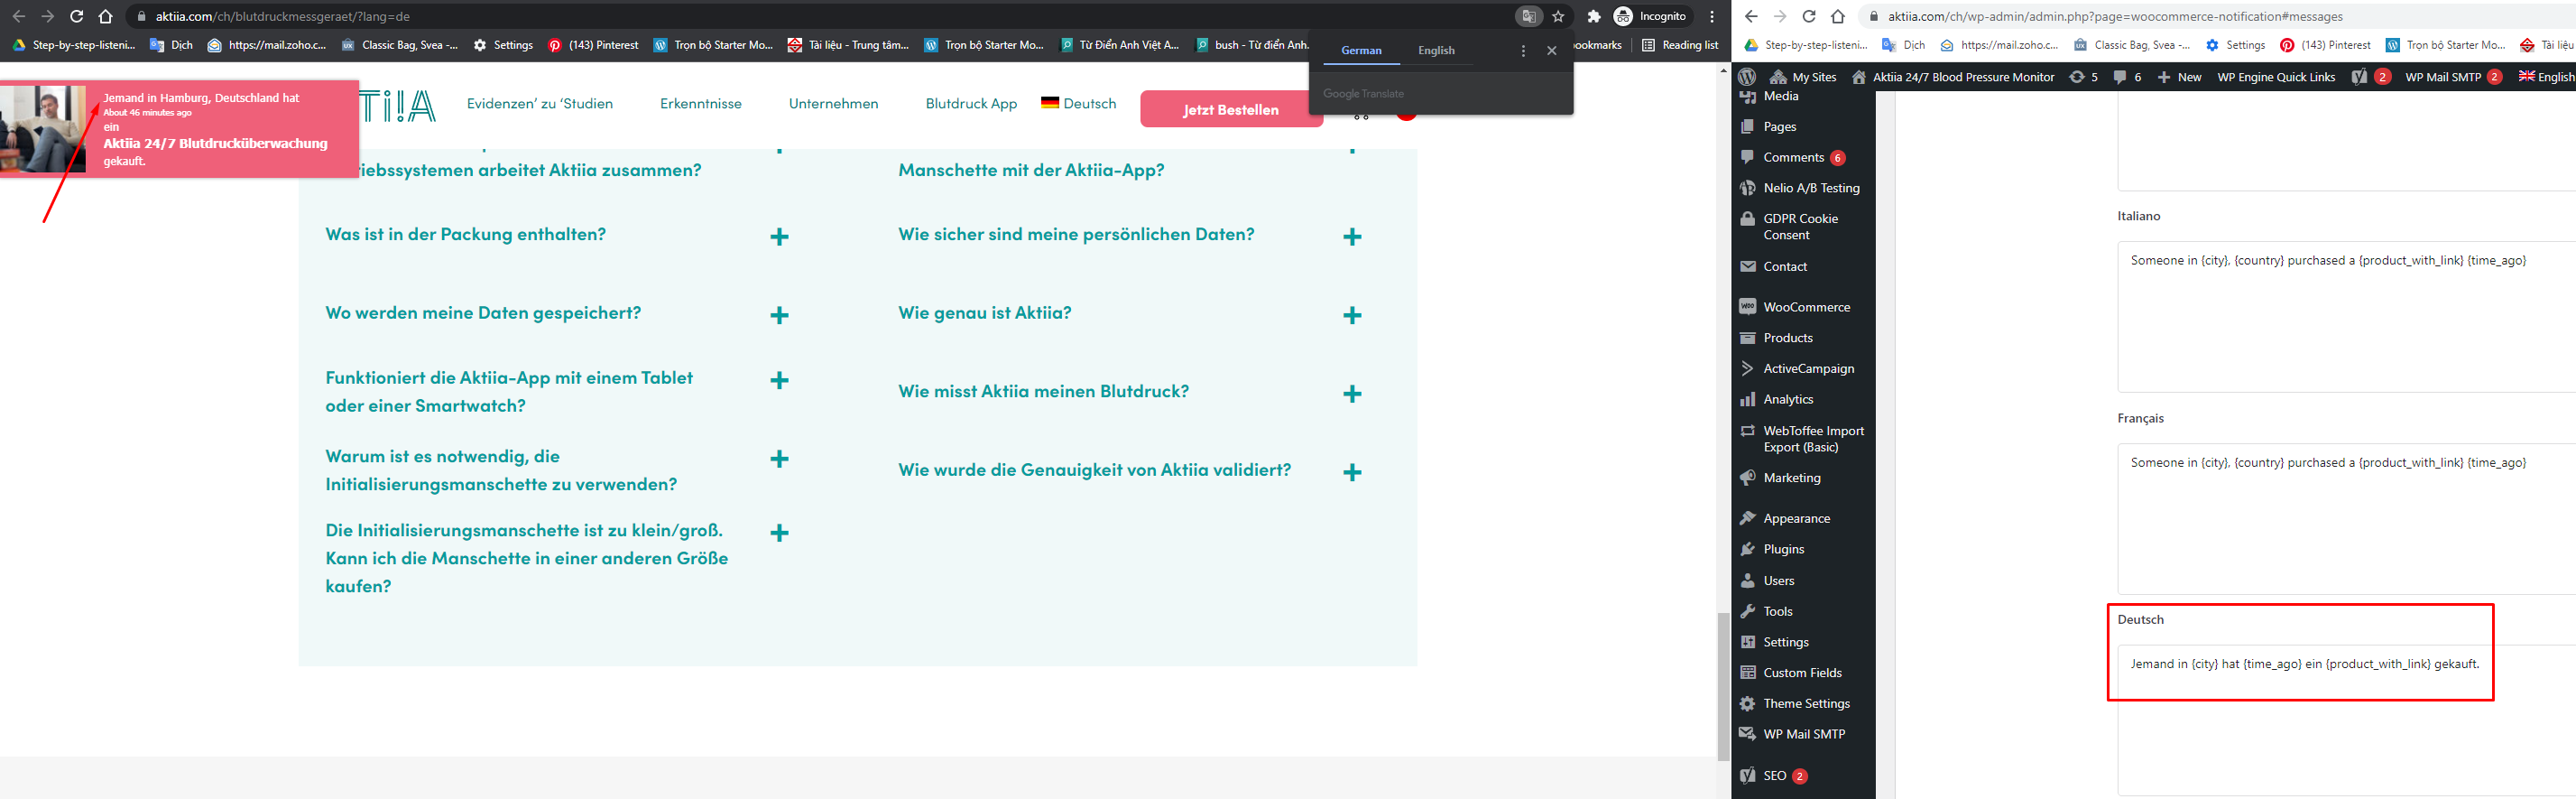The width and height of the screenshot is (2576, 799).
Task: Reload the aktiia blutdruckmessgeraet page in the left browser
Action: click(x=76, y=16)
